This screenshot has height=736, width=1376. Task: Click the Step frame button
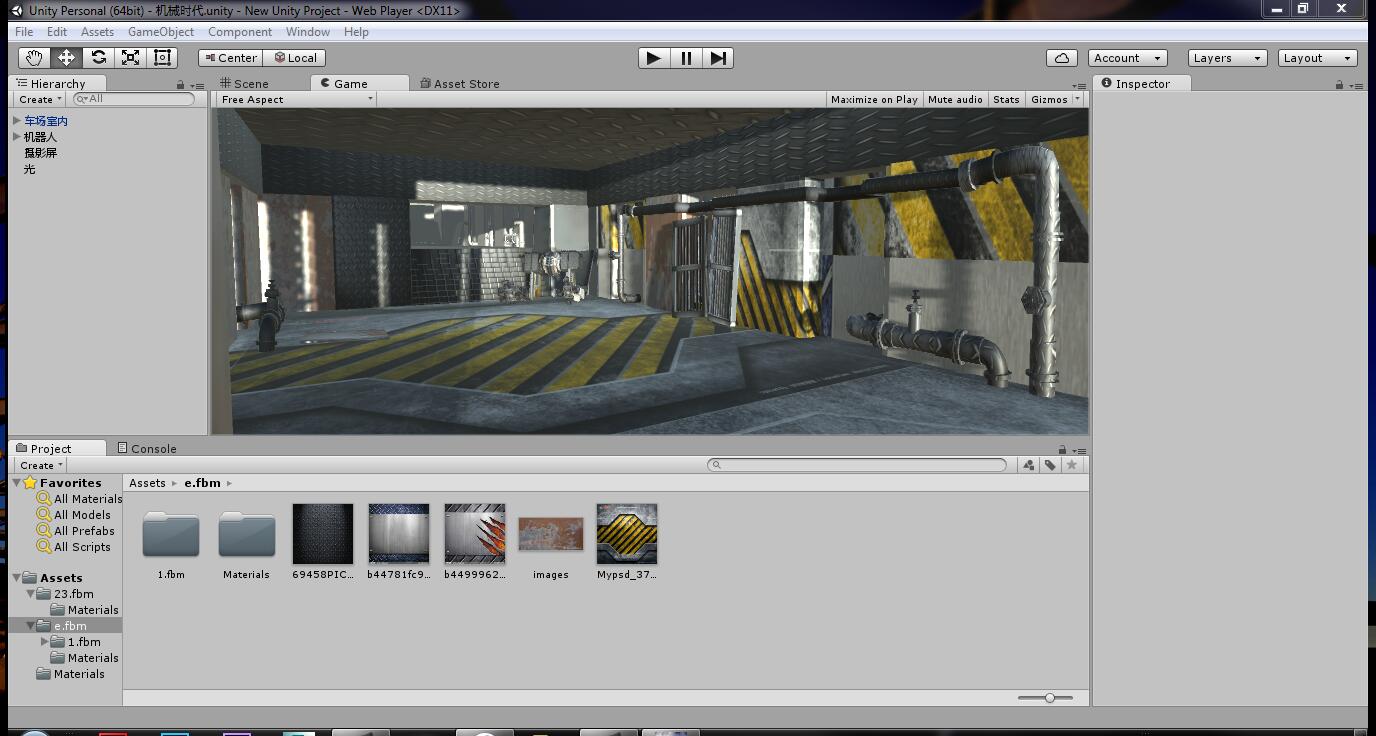718,58
